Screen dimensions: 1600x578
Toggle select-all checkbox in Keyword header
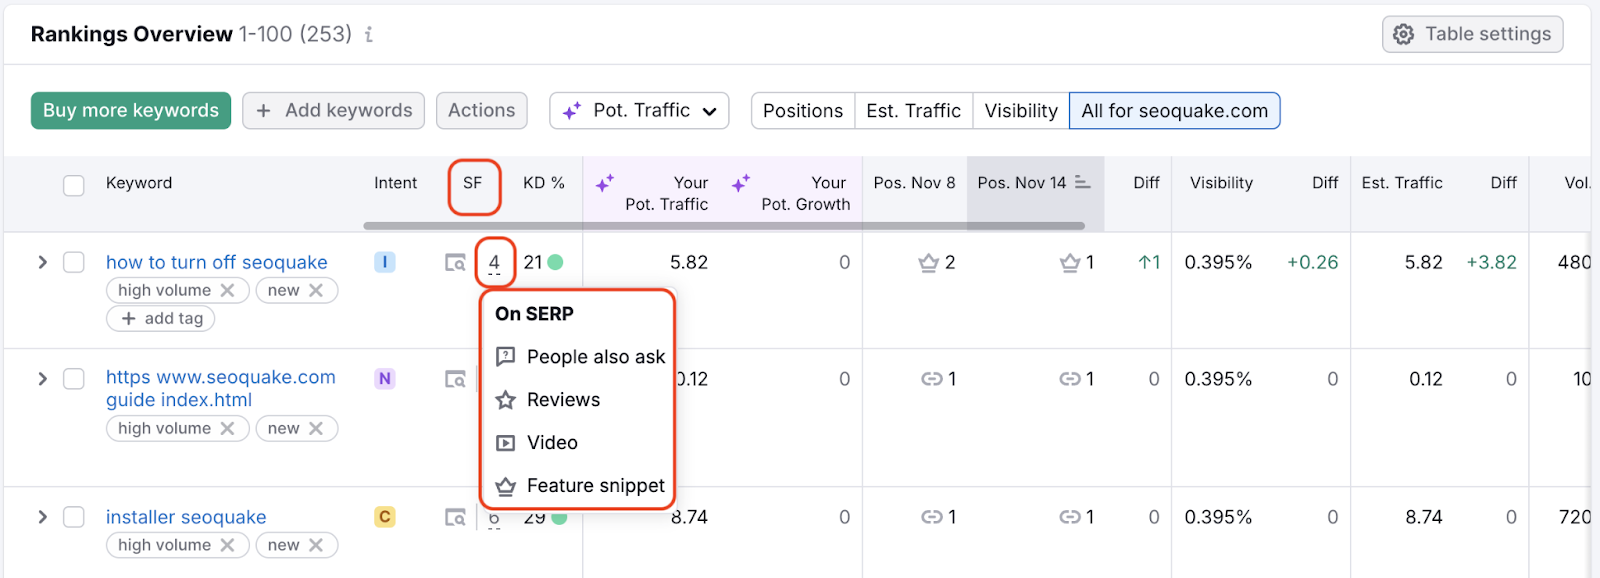tap(74, 185)
